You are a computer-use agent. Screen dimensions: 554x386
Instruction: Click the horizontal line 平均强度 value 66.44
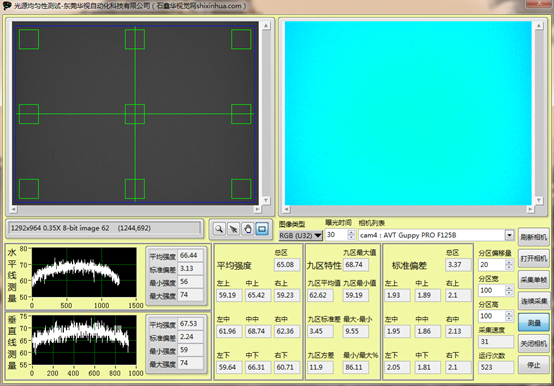coord(191,255)
